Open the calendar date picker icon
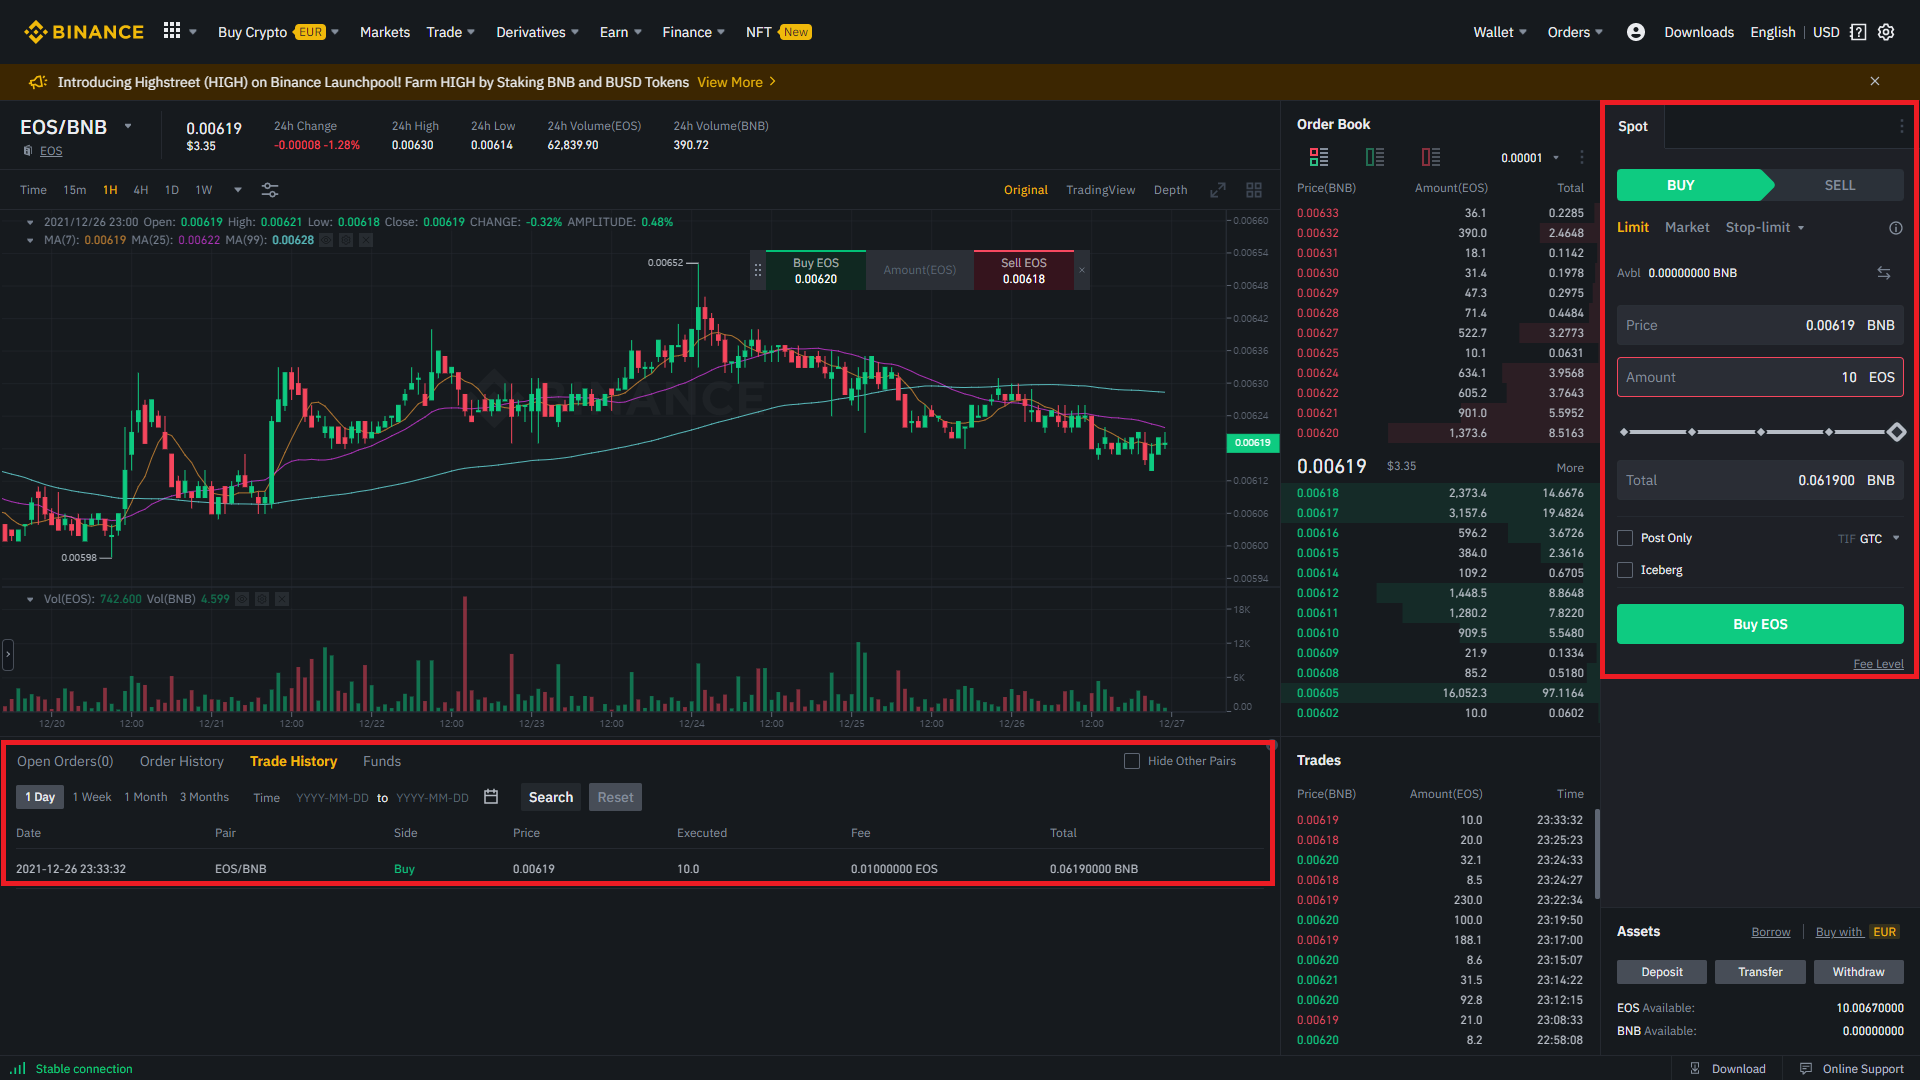 pos(491,797)
